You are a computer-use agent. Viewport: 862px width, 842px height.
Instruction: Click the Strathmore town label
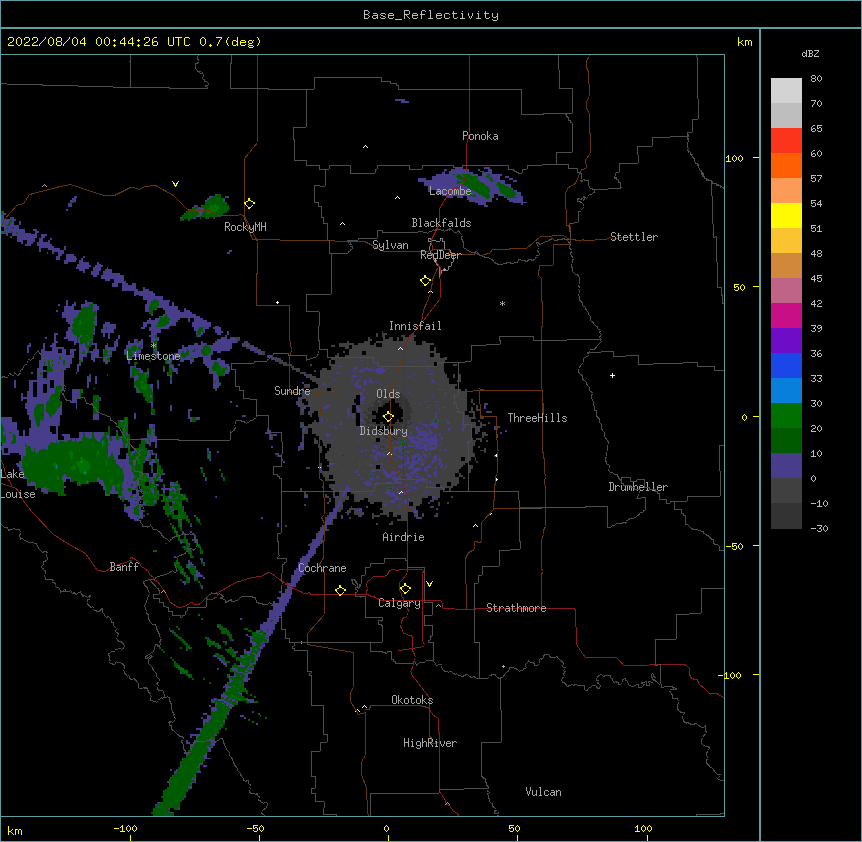[516, 608]
